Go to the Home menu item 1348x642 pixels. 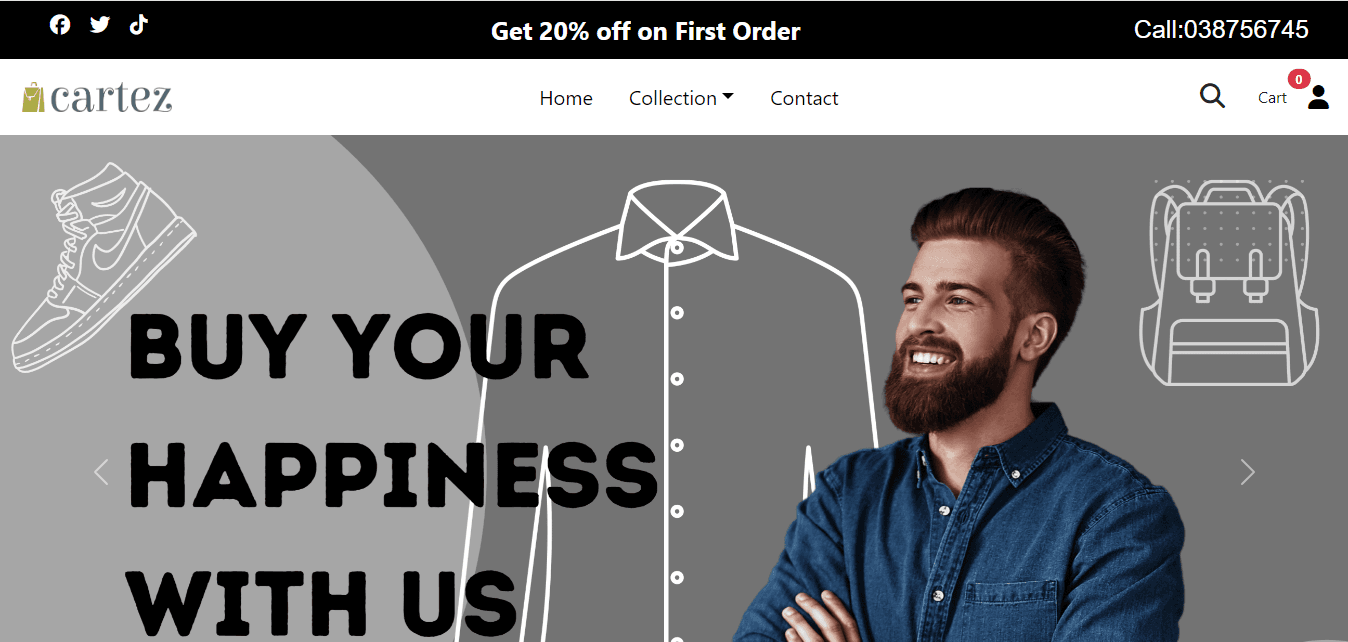point(566,98)
